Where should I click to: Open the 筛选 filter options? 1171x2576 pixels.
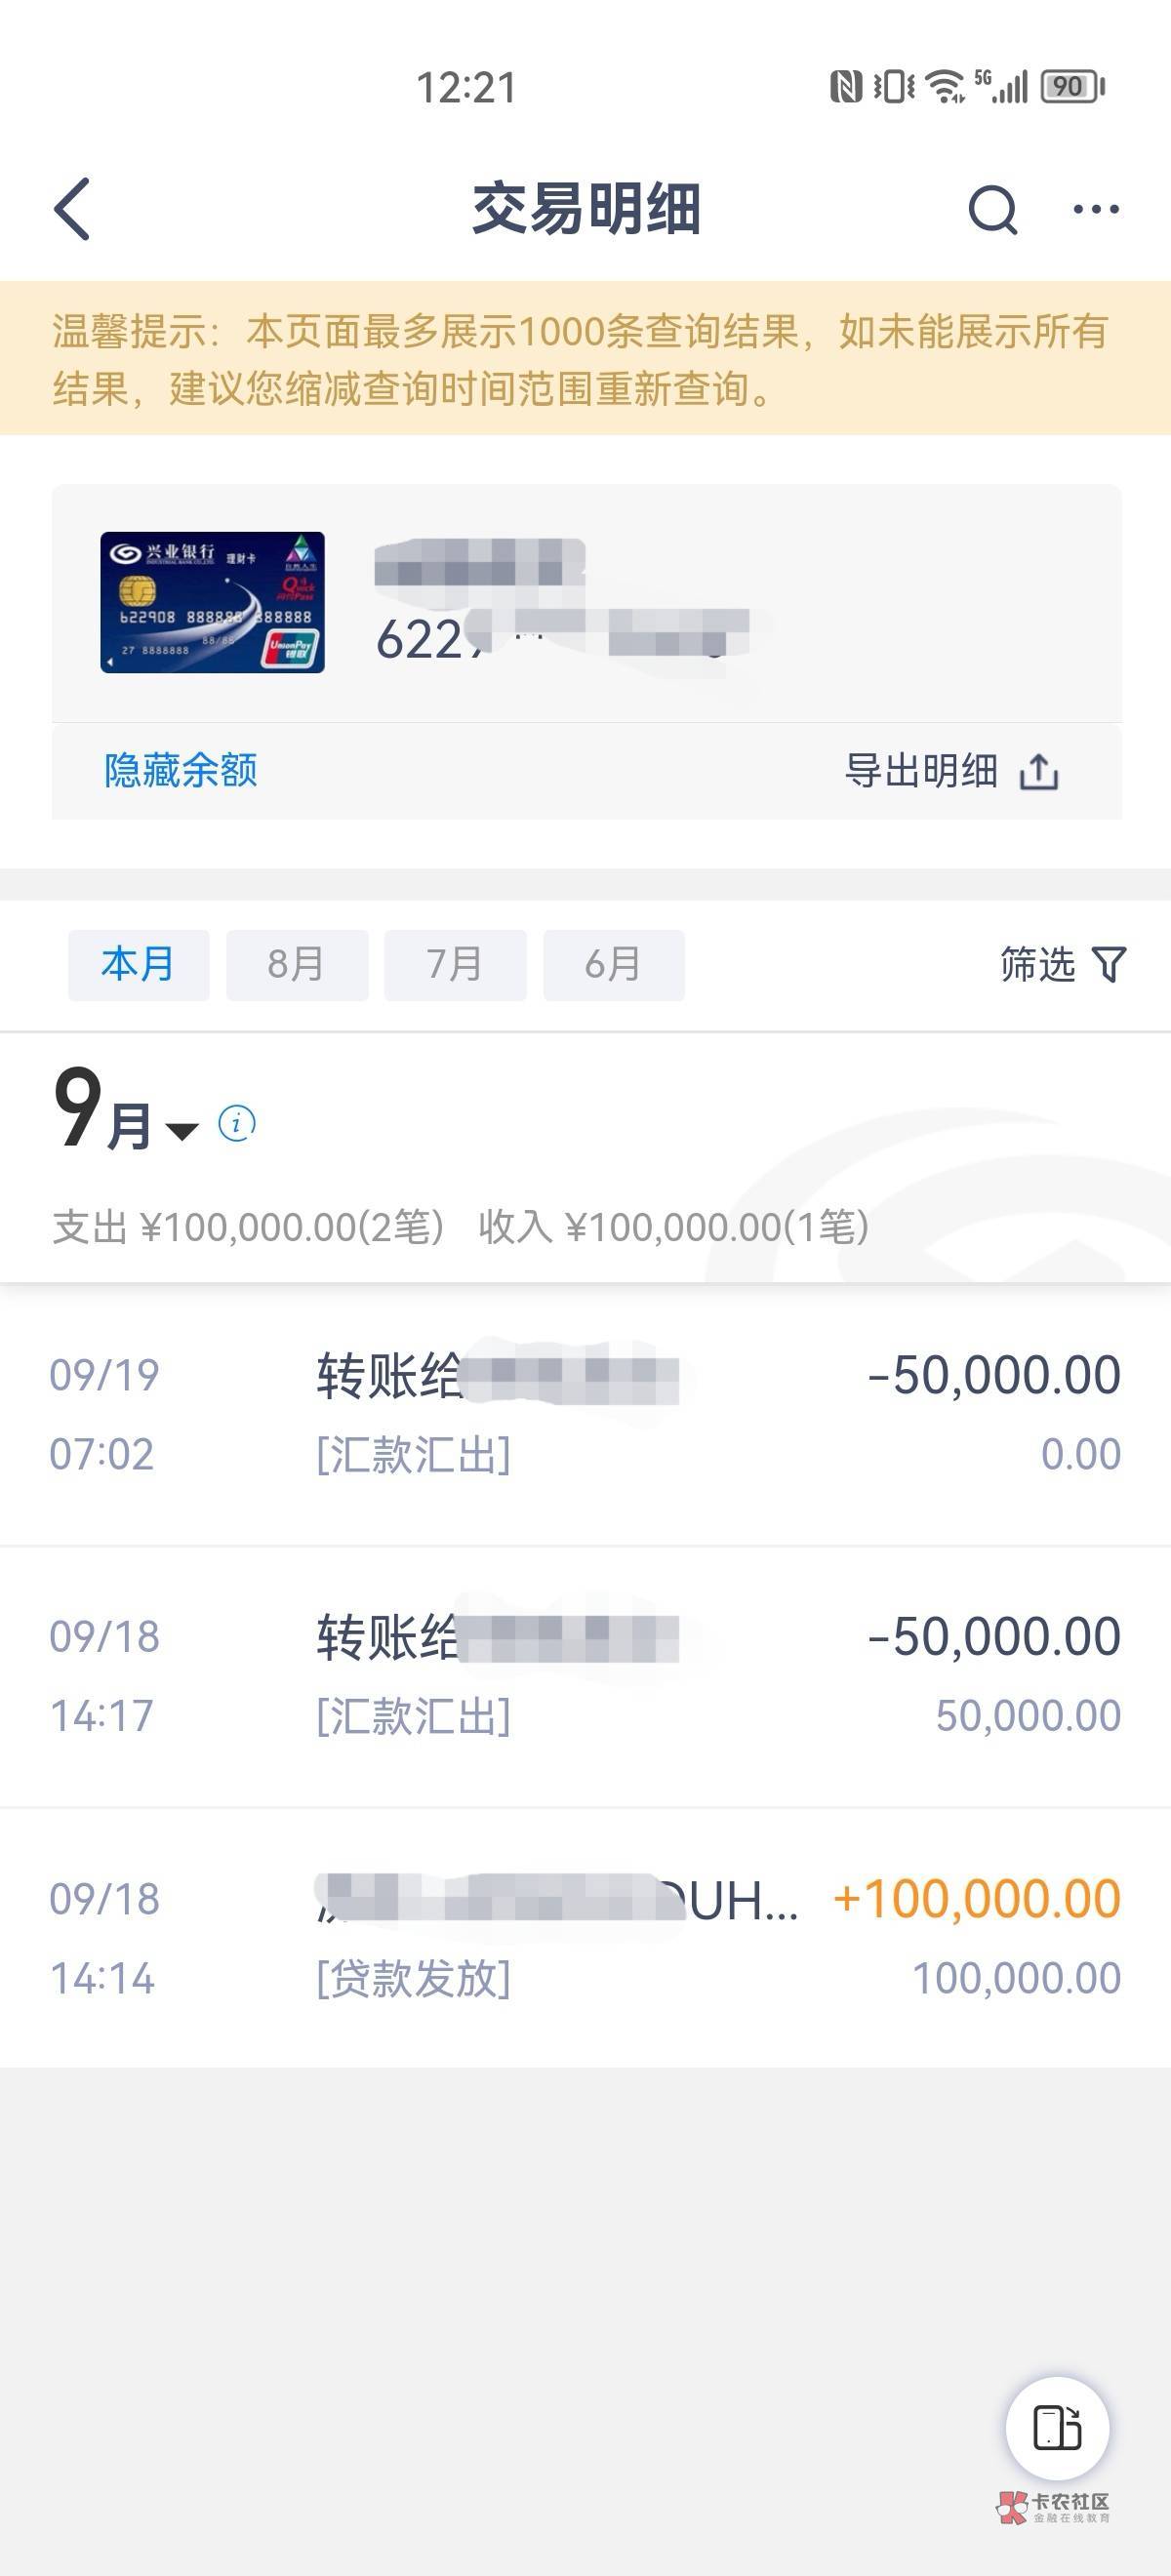[1038, 964]
